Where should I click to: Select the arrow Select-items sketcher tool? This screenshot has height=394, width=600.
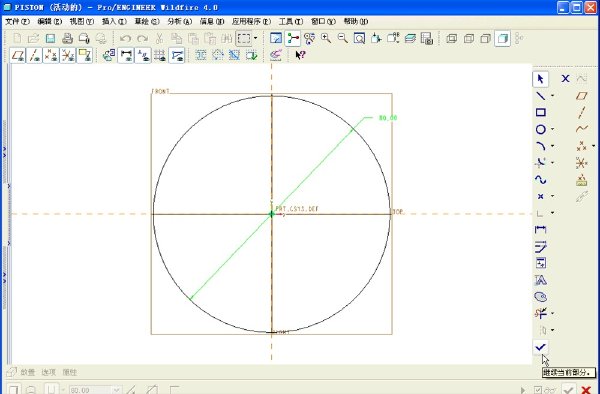(x=540, y=79)
